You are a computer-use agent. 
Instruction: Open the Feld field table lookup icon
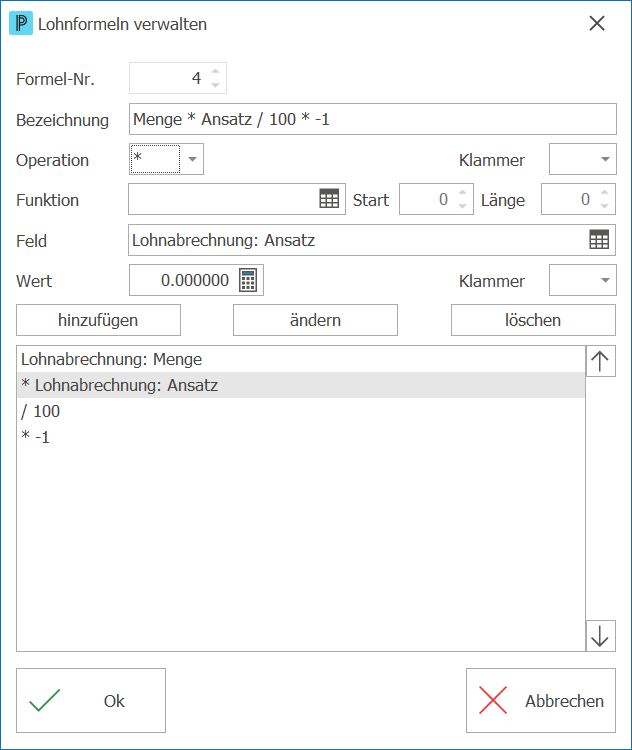tap(599, 239)
